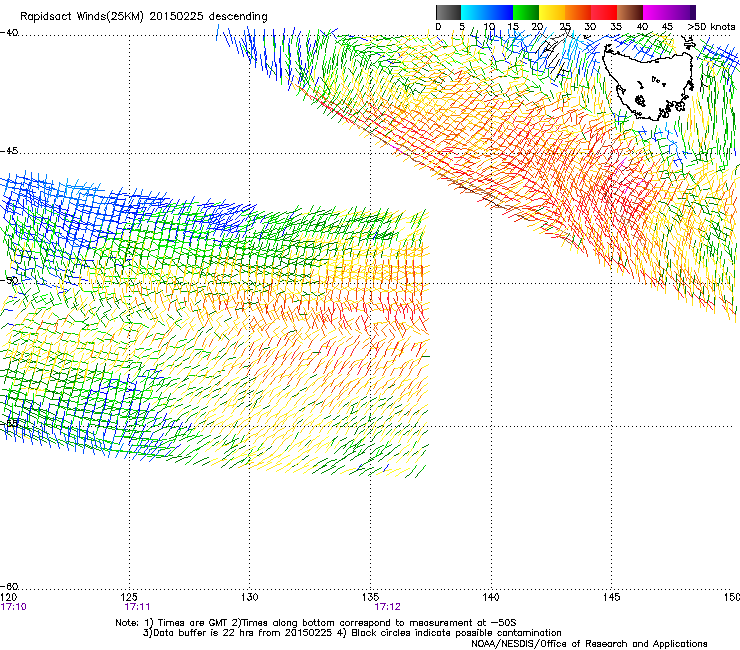Click the -60 latitude axis label
740x650 pixels.
coord(9,586)
